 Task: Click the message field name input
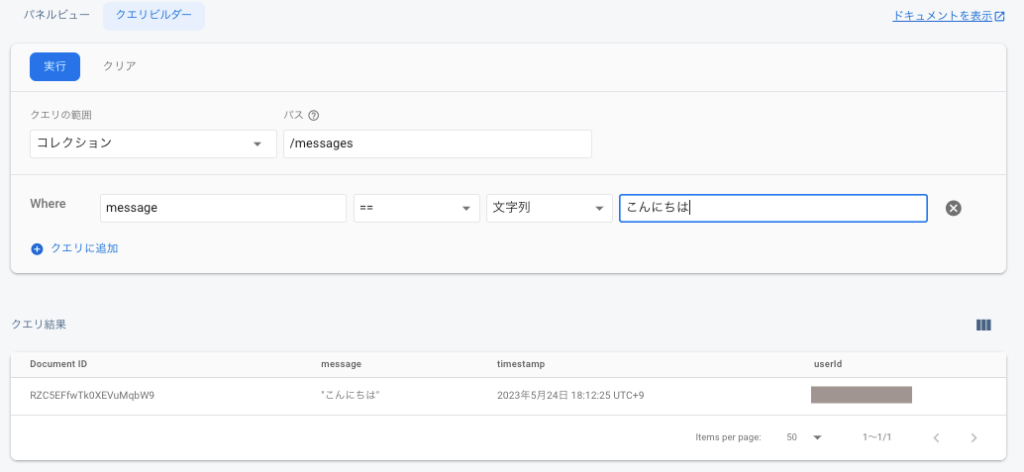pyautogui.click(x=223, y=208)
